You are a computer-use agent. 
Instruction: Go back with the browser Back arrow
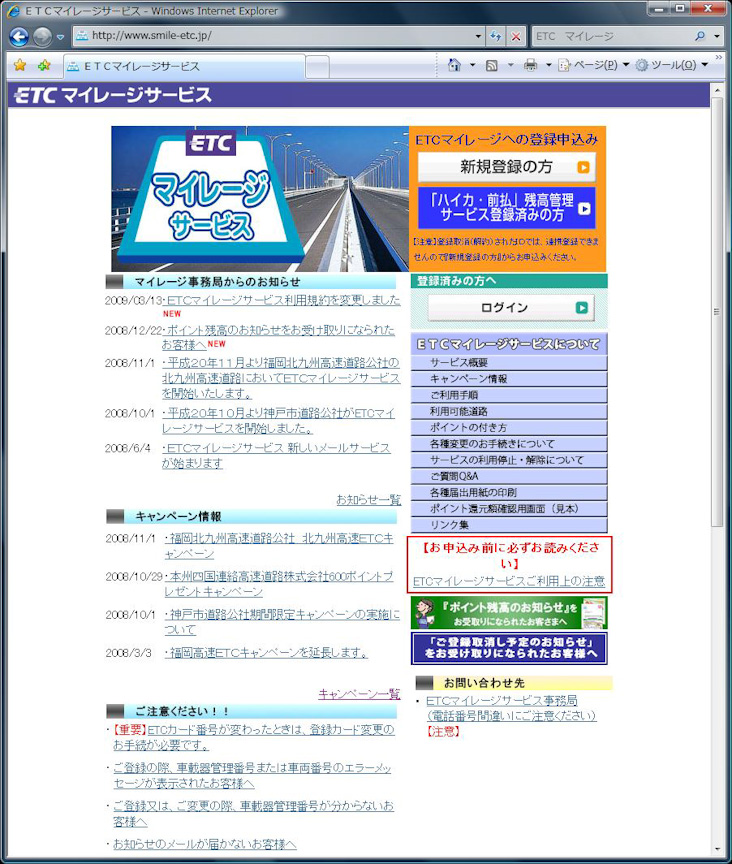[19, 37]
